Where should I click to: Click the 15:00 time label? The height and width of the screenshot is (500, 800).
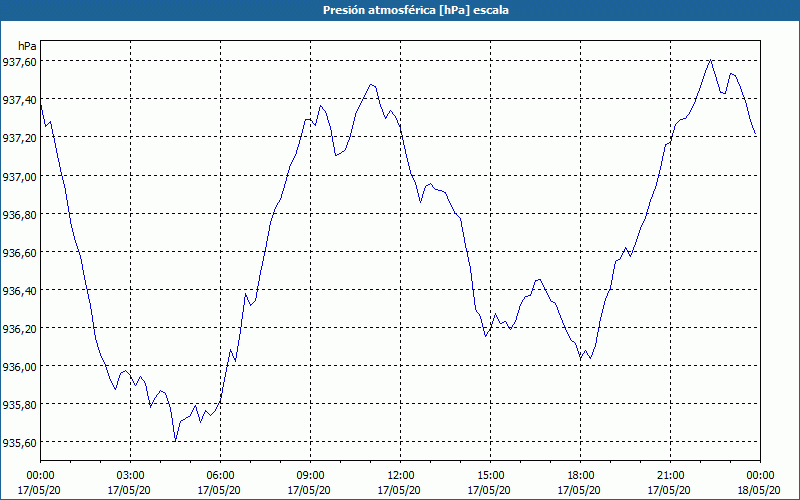tap(490, 476)
